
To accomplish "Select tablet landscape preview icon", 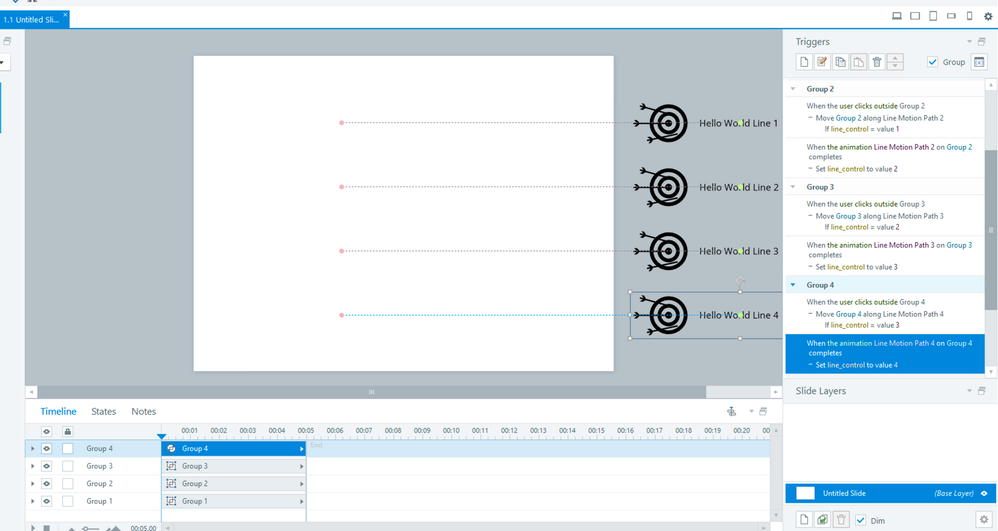I will click(x=915, y=16).
